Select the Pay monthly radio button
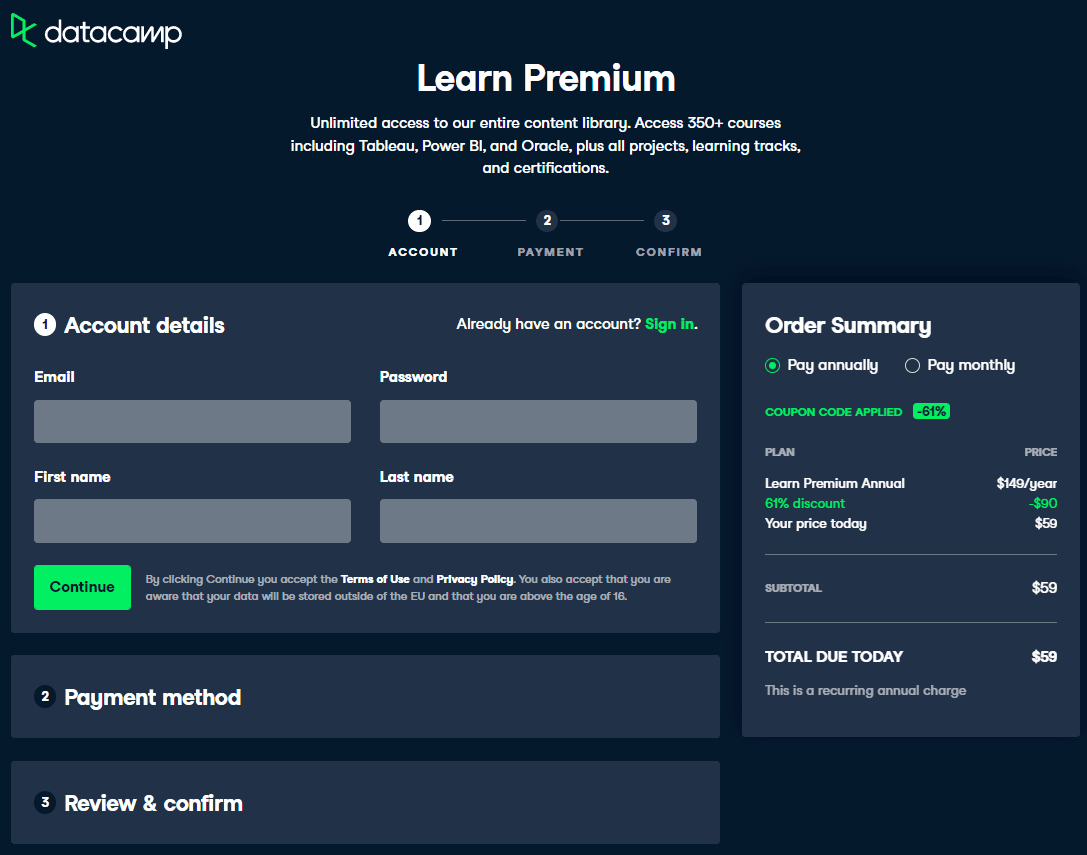 (911, 366)
